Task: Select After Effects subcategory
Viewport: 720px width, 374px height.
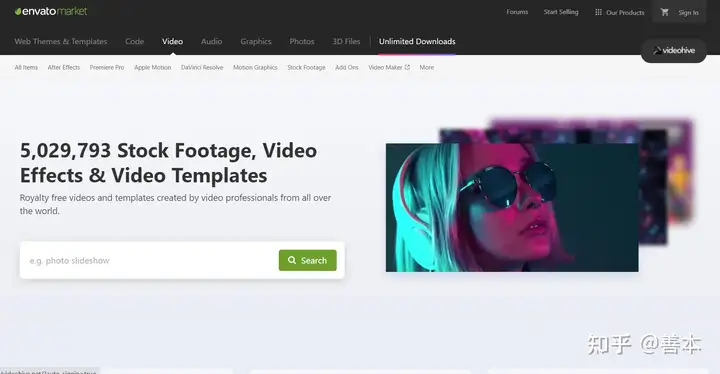Action: [64, 68]
